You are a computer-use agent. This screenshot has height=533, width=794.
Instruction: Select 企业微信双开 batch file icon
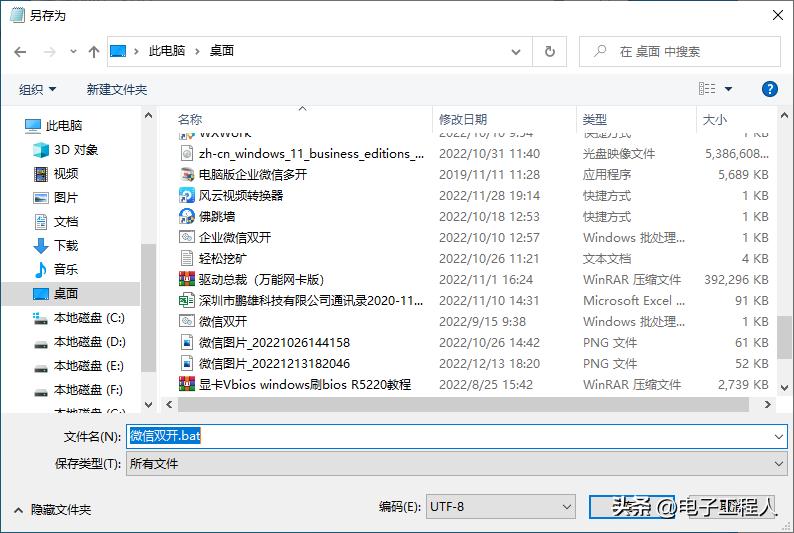coord(187,237)
